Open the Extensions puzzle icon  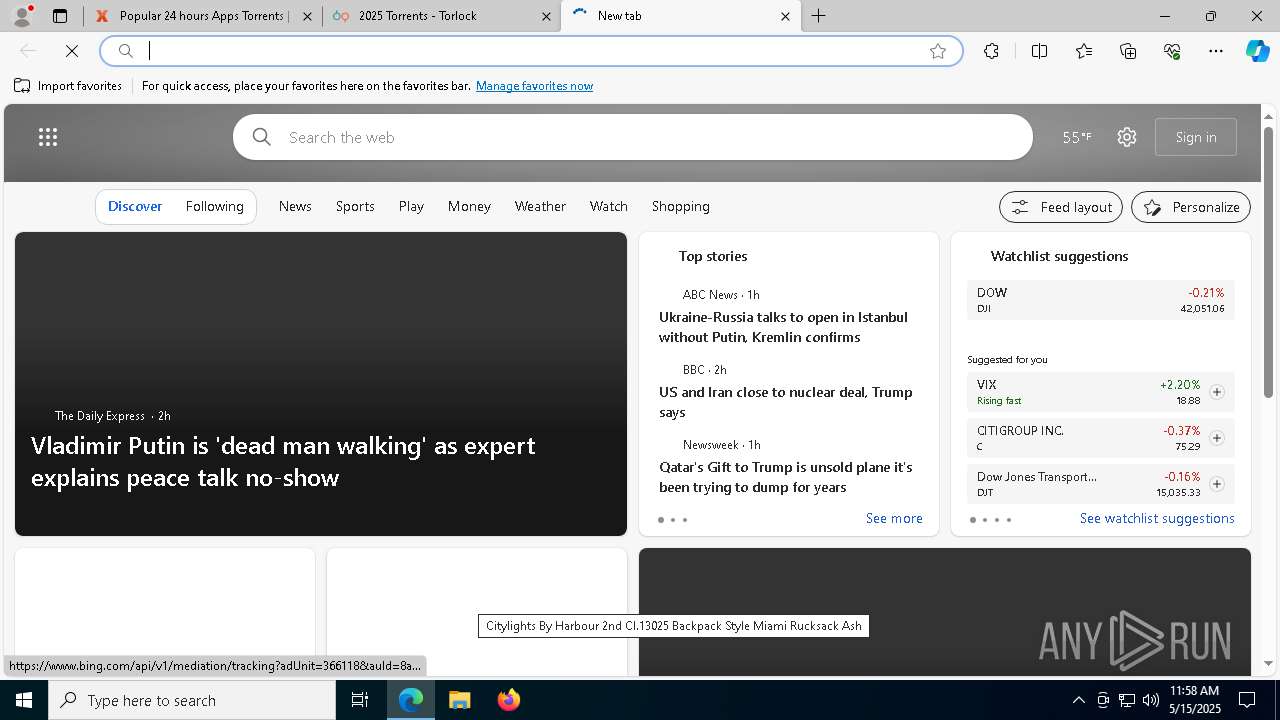point(991,51)
